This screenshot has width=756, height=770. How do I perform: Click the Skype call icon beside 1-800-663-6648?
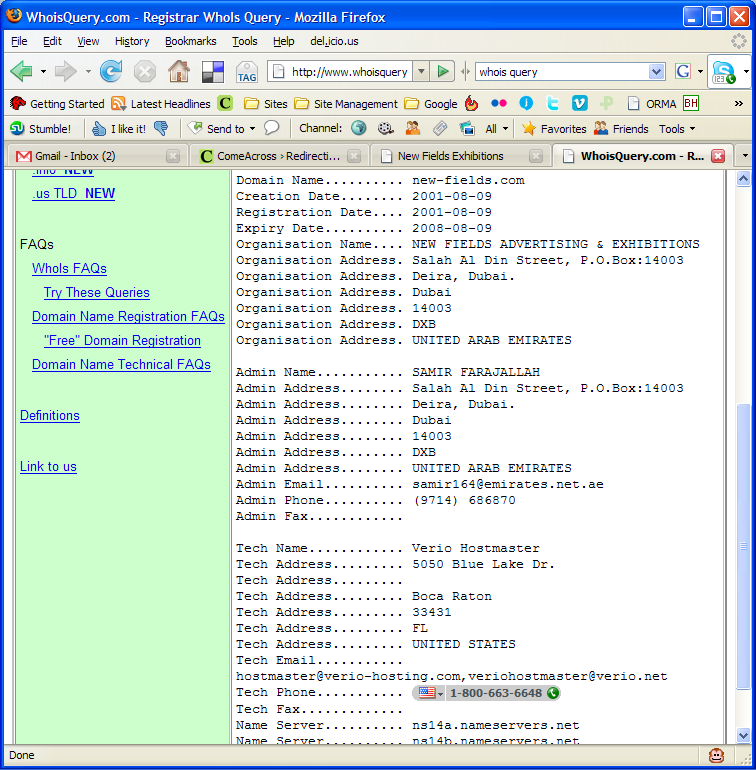(x=553, y=693)
